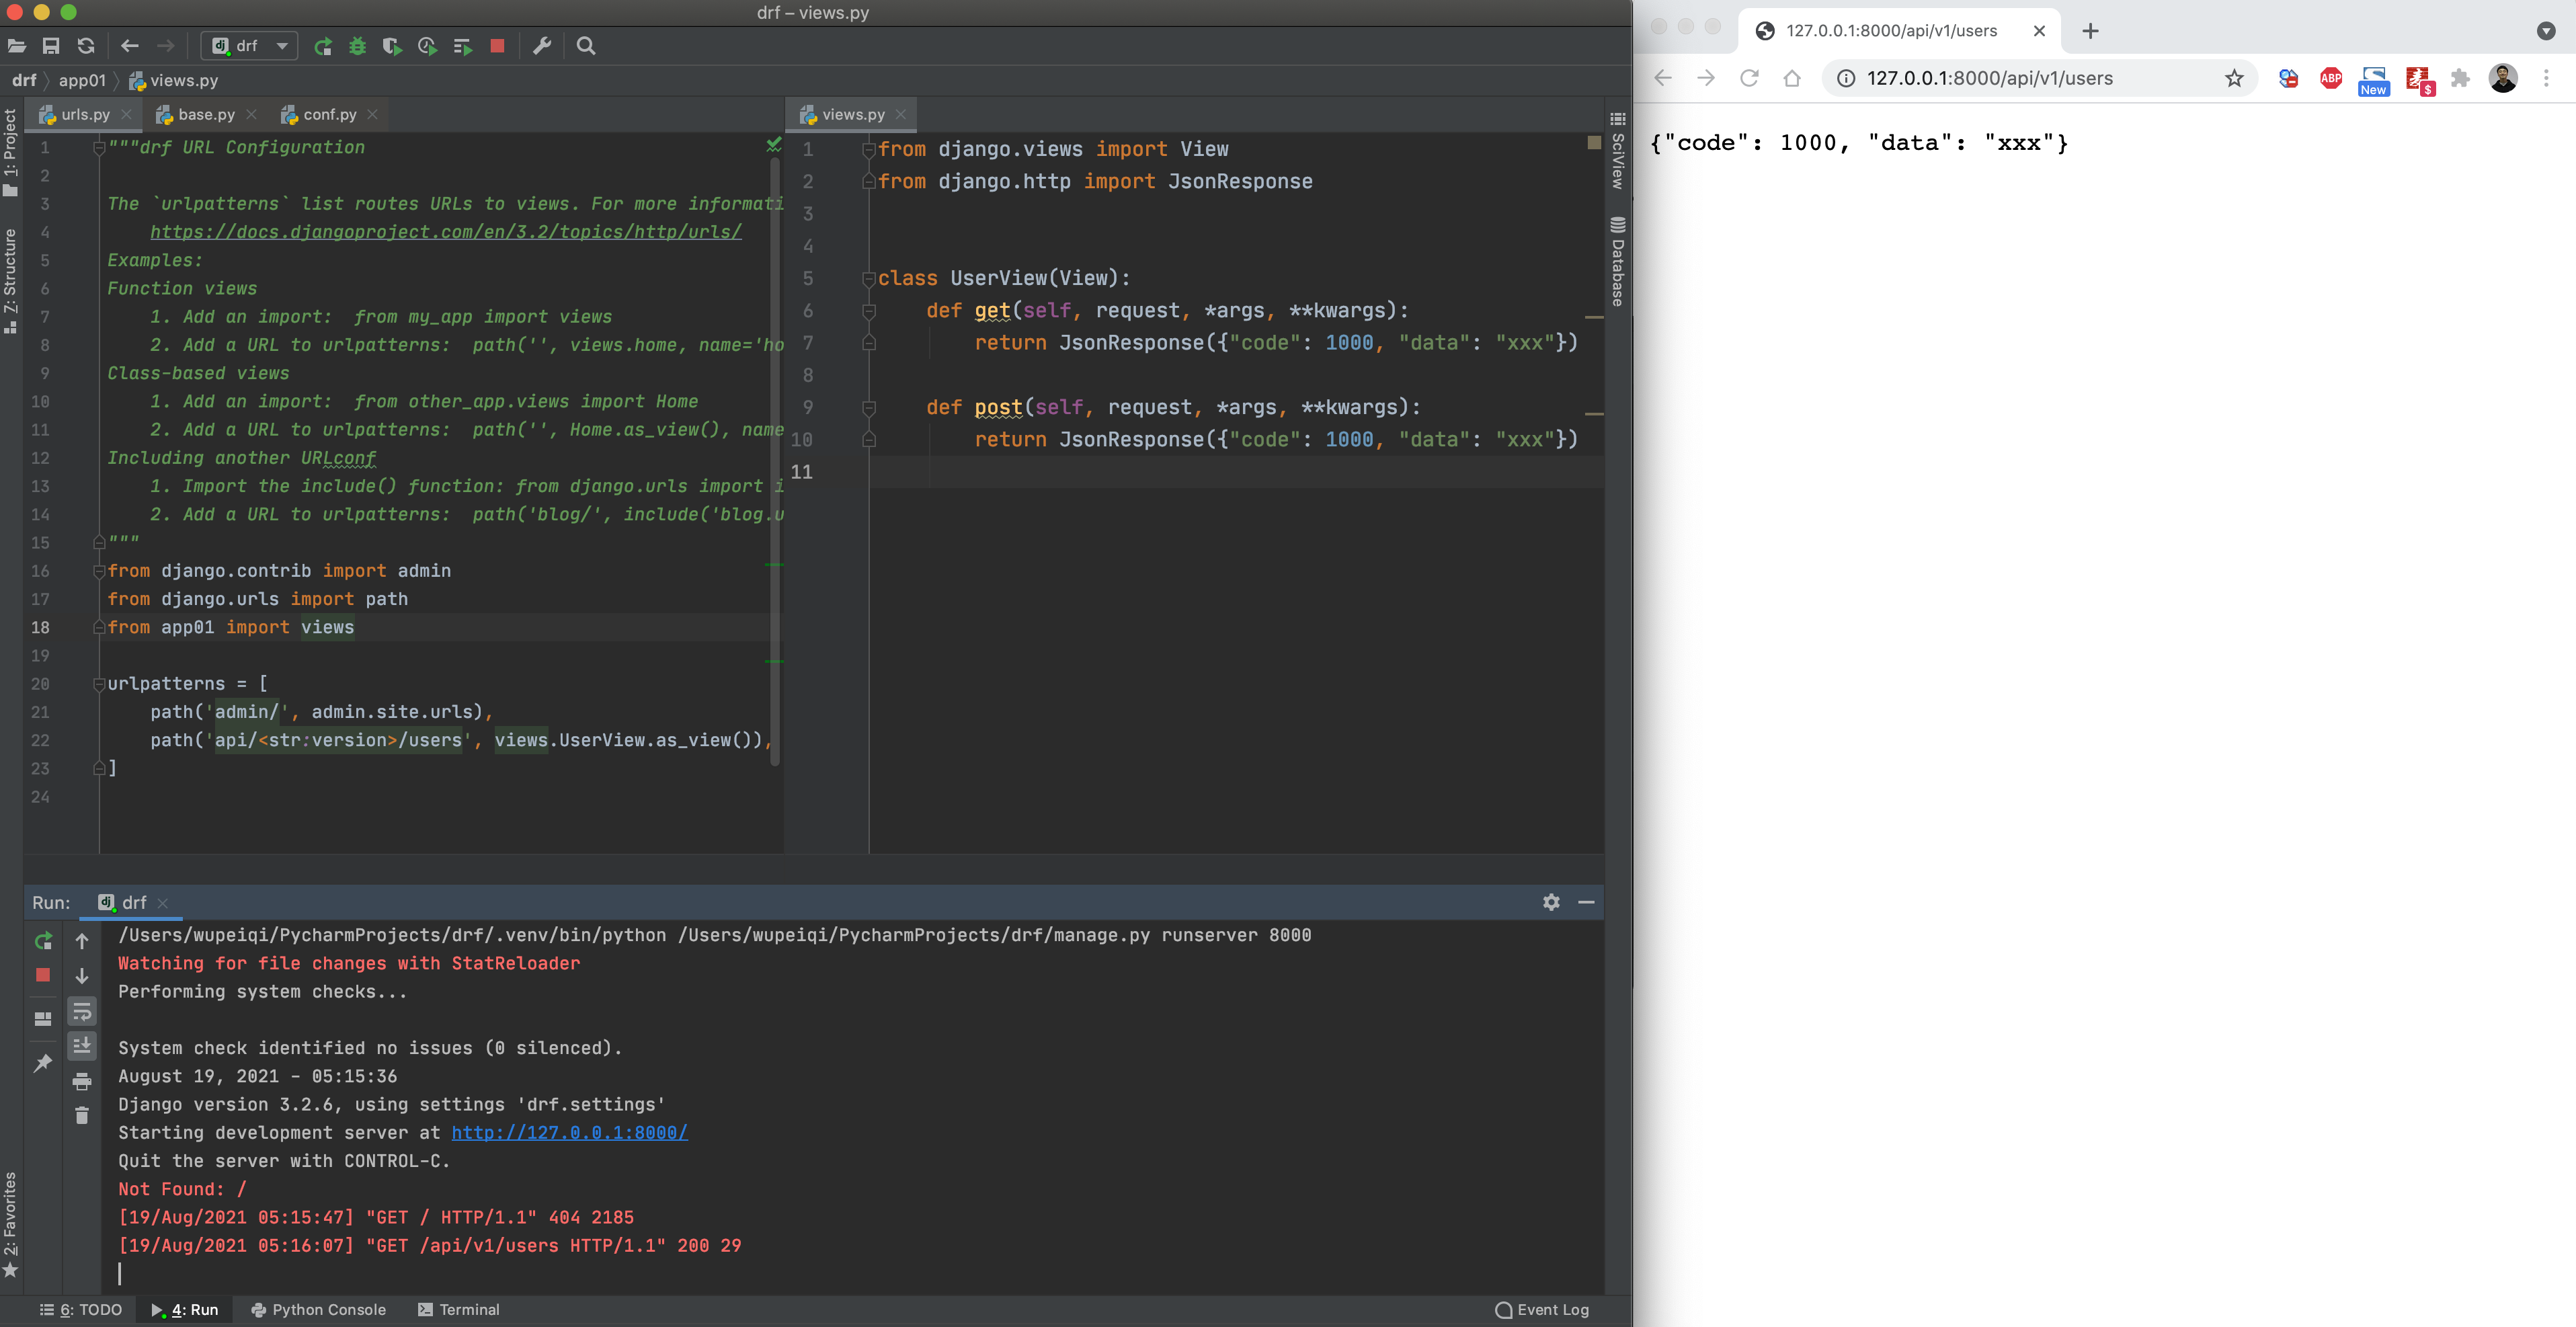Screen dimensions: 2576x1327
Task: Switch to the base.py editor tab
Action: tap(206, 114)
